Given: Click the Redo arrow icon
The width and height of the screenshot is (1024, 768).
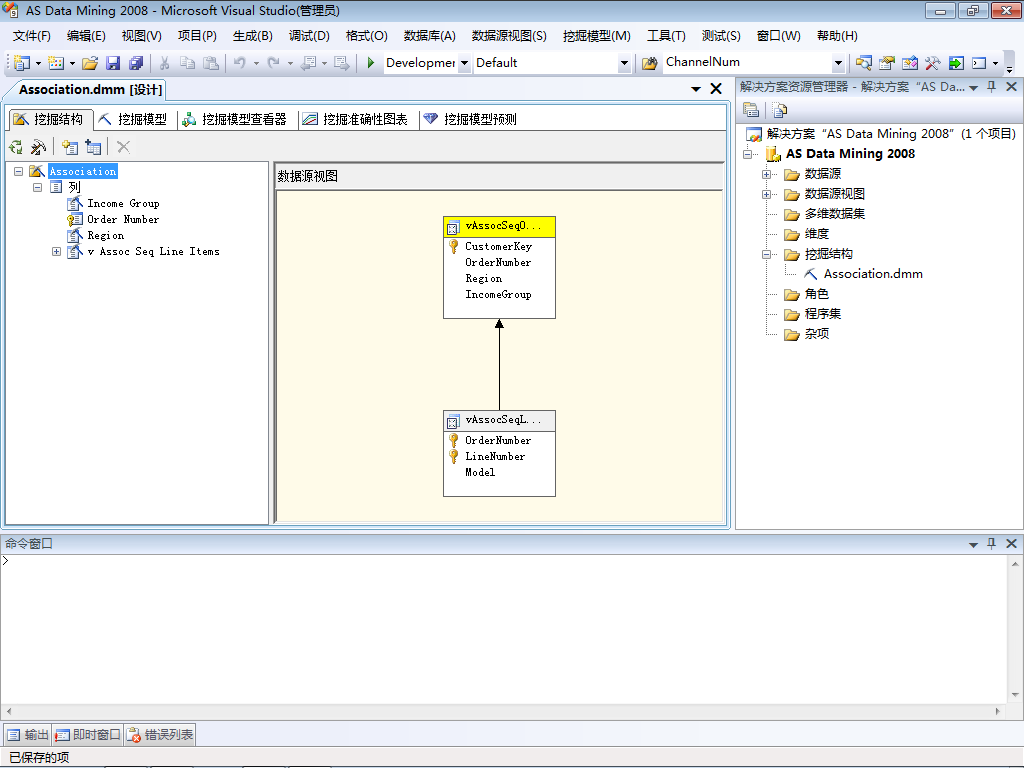Looking at the screenshot, I should (x=274, y=63).
